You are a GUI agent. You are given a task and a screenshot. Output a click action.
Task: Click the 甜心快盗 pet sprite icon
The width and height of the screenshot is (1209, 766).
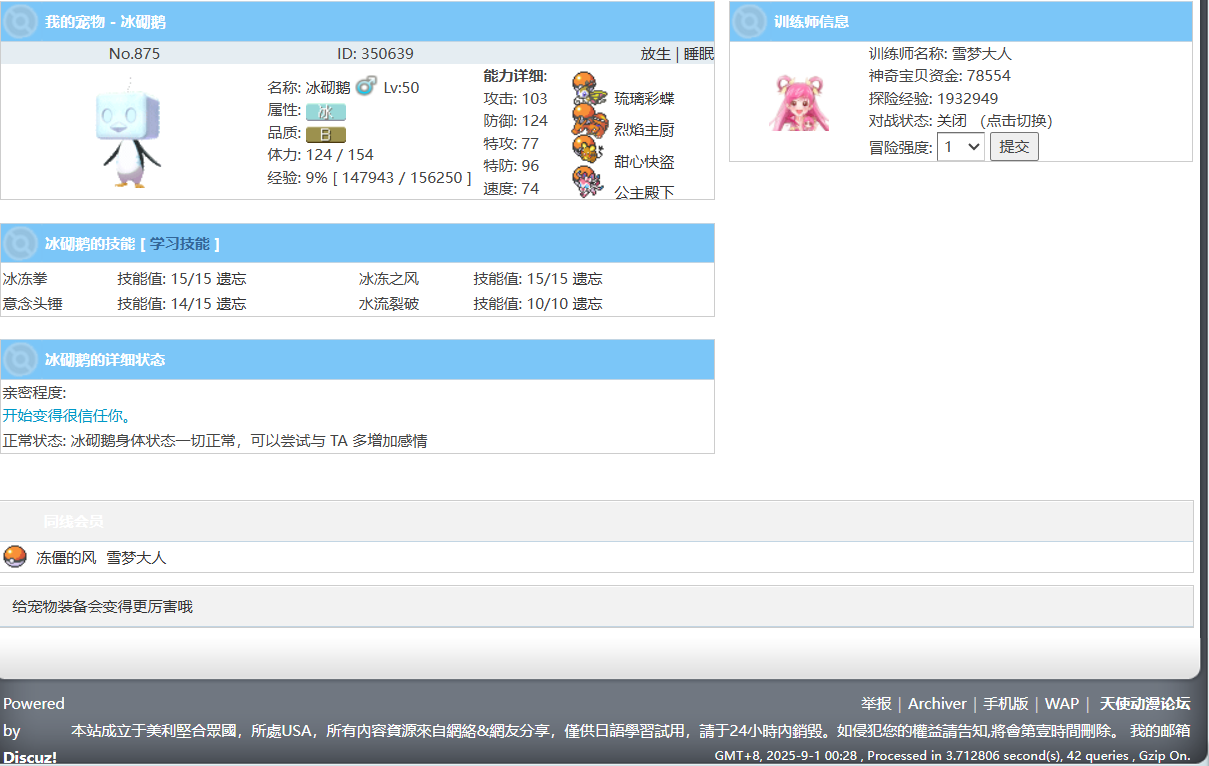[x=588, y=152]
